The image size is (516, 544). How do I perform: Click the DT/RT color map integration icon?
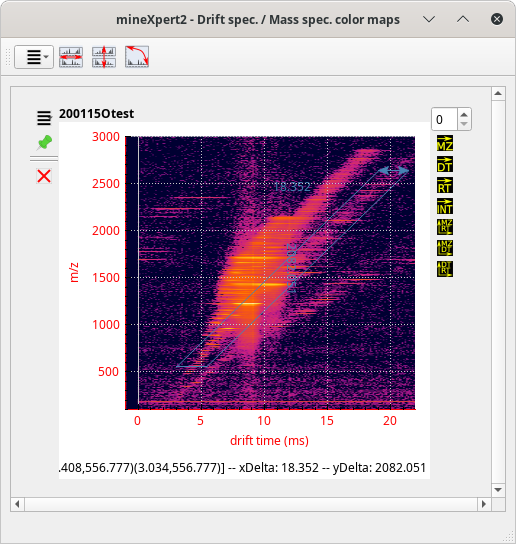(x=445, y=269)
